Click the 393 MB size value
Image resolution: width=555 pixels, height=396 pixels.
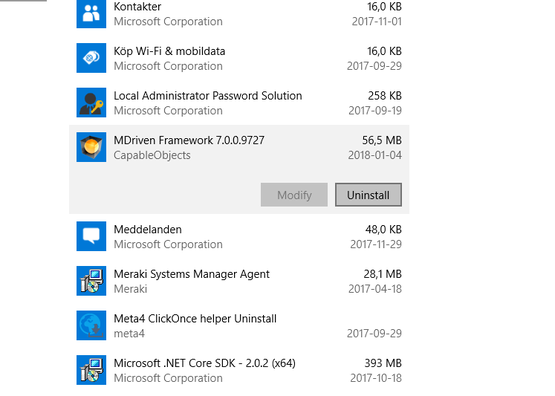click(x=383, y=363)
